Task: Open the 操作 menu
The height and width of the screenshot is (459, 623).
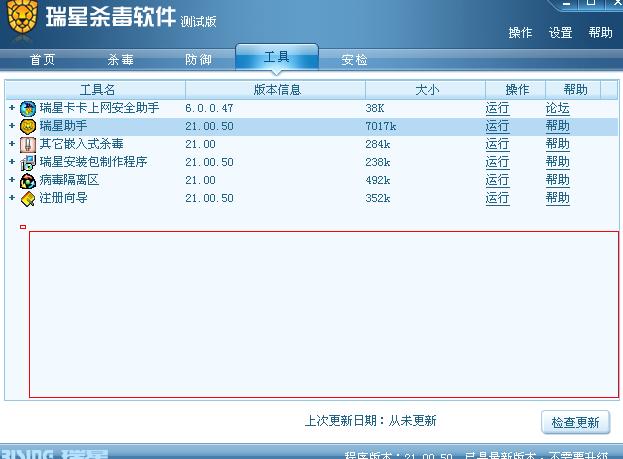Action: pyautogui.click(x=520, y=33)
